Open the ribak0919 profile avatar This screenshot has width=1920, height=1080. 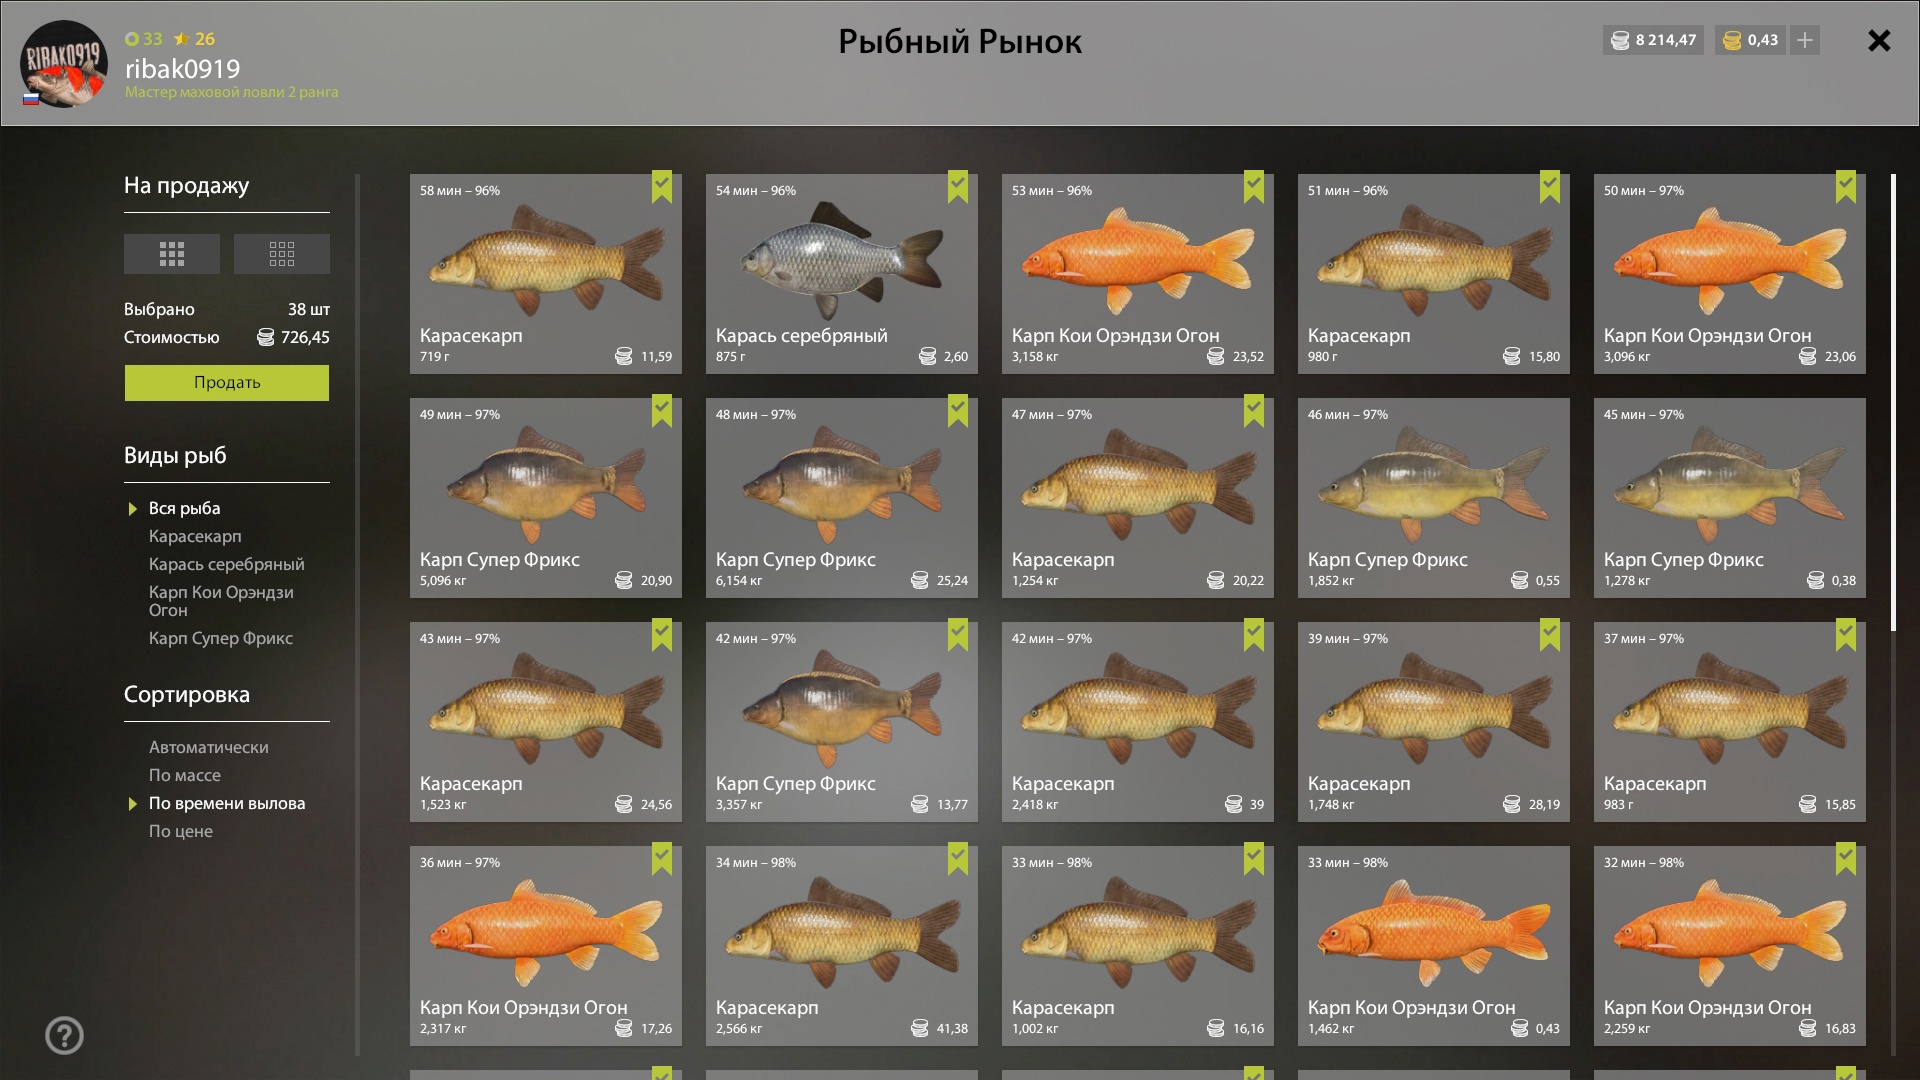coord(64,64)
